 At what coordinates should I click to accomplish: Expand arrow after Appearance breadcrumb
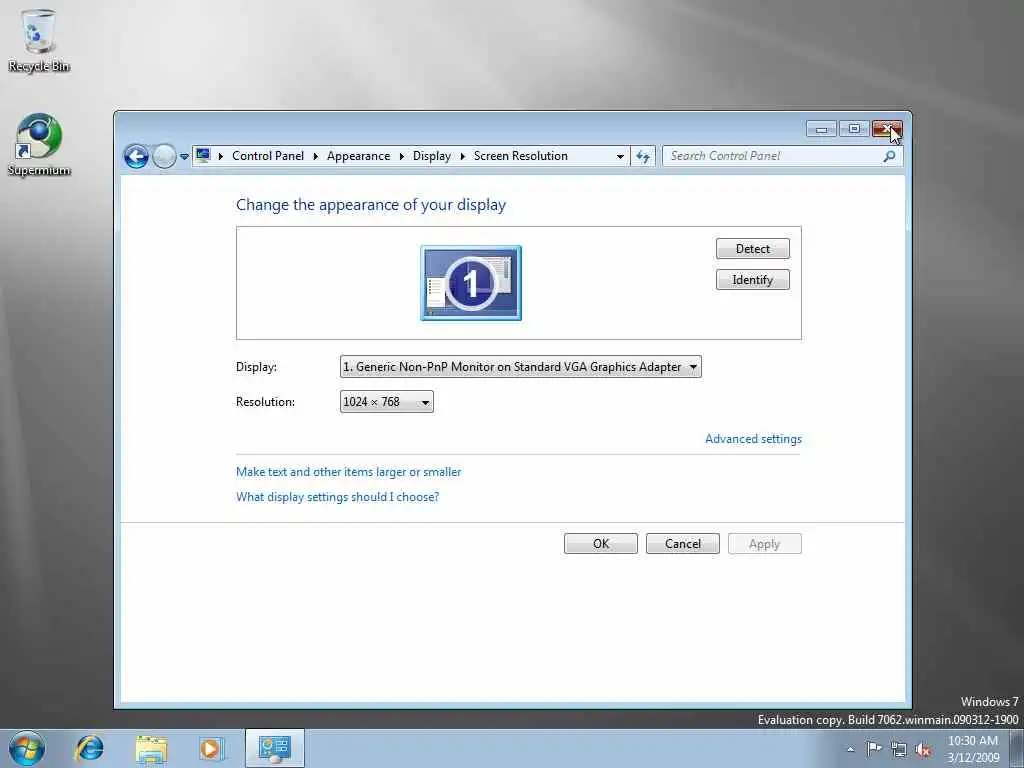[x=401, y=156]
